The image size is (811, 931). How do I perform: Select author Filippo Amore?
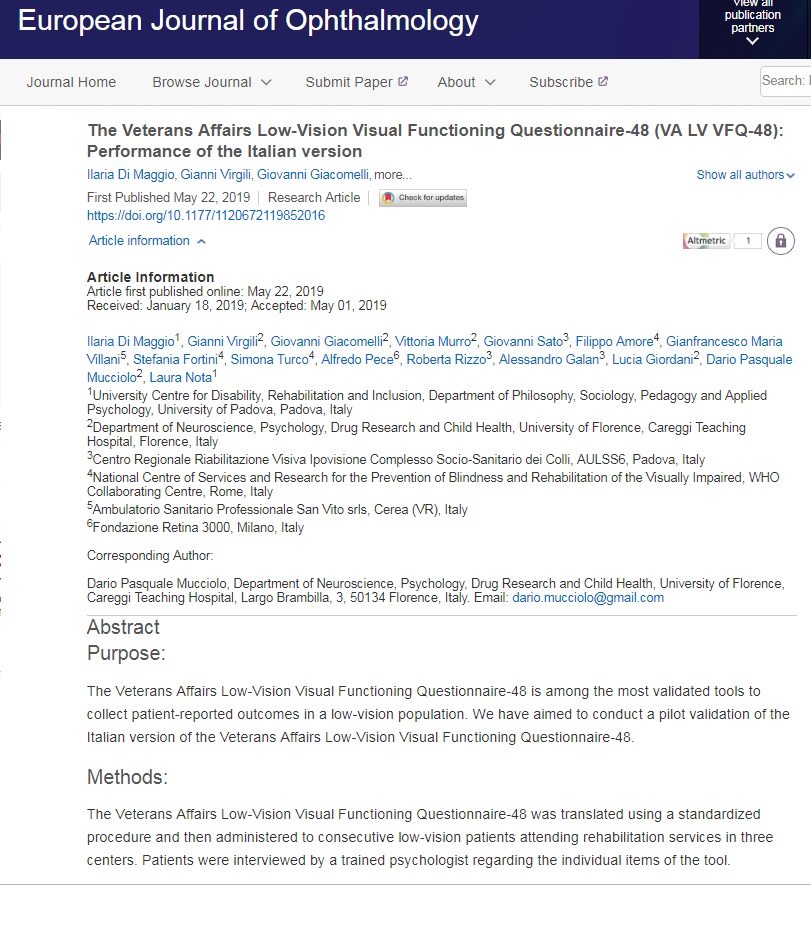pos(614,341)
